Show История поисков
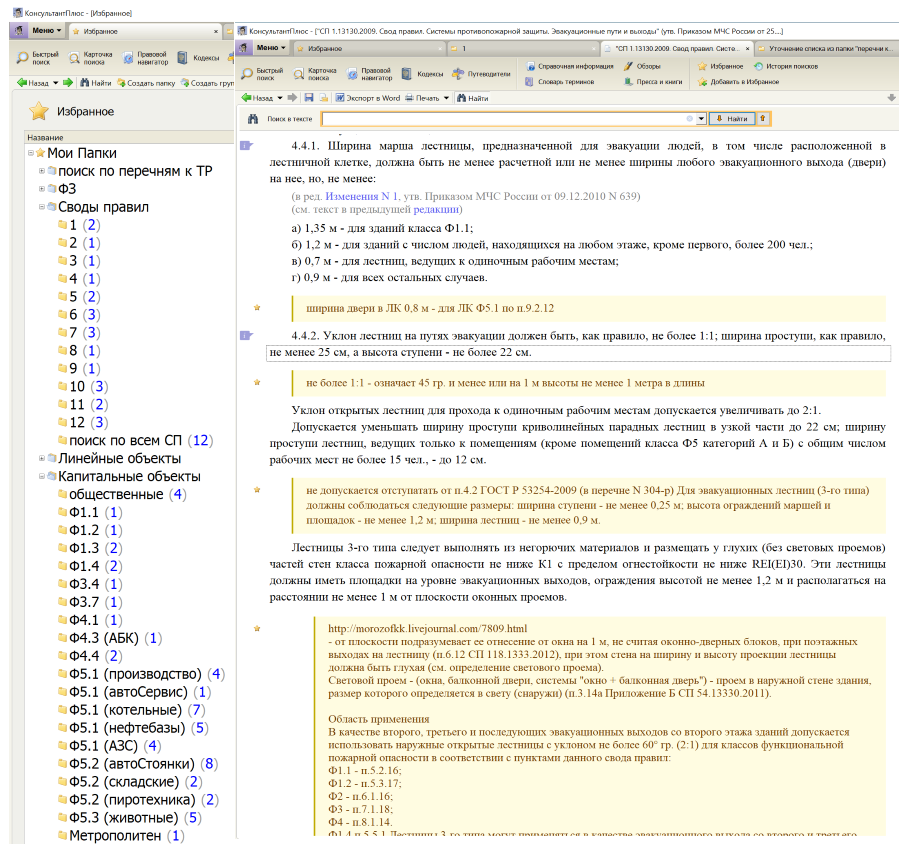 [x=785, y=67]
